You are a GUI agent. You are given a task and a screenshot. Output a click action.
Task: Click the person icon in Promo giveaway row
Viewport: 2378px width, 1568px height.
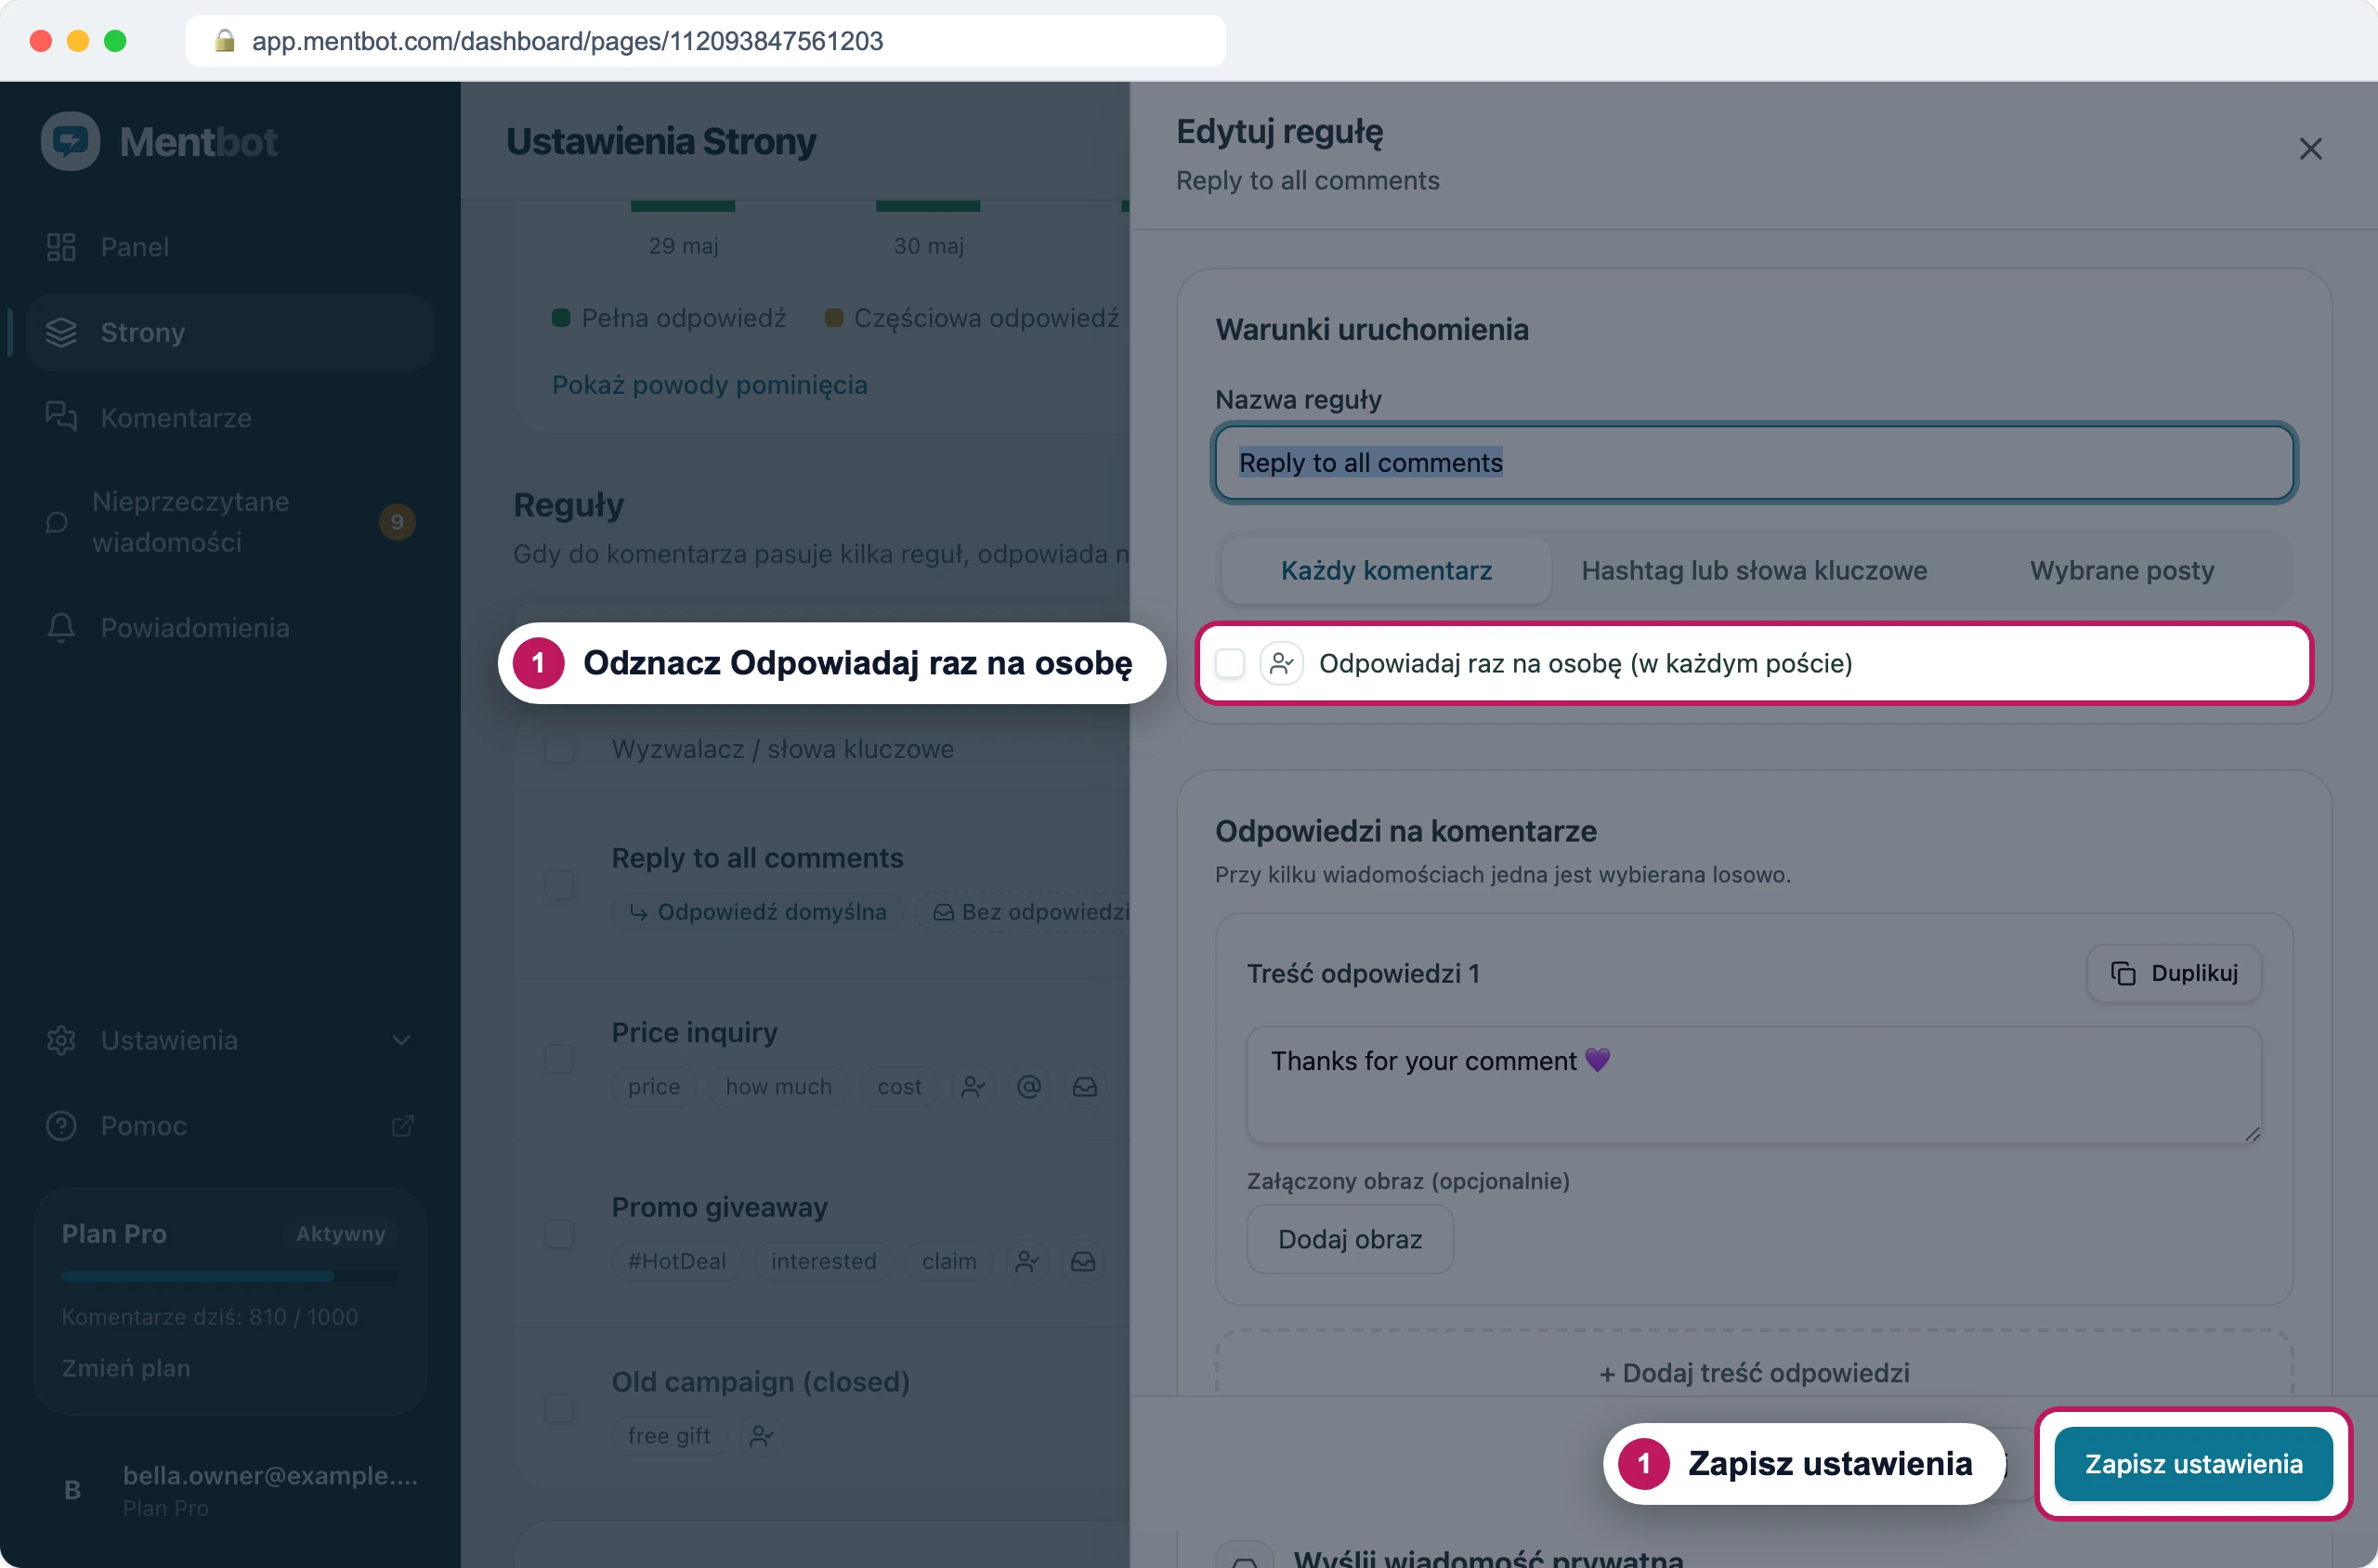[1026, 1261]
